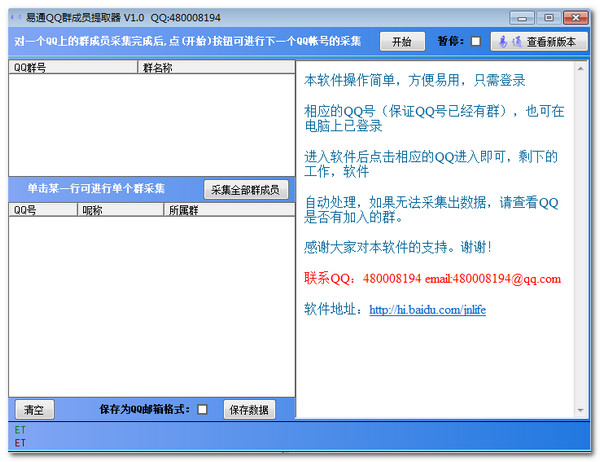Click the QQ号 column header
The height and width of the screenshot is (462, 600).
coord(43,210)
